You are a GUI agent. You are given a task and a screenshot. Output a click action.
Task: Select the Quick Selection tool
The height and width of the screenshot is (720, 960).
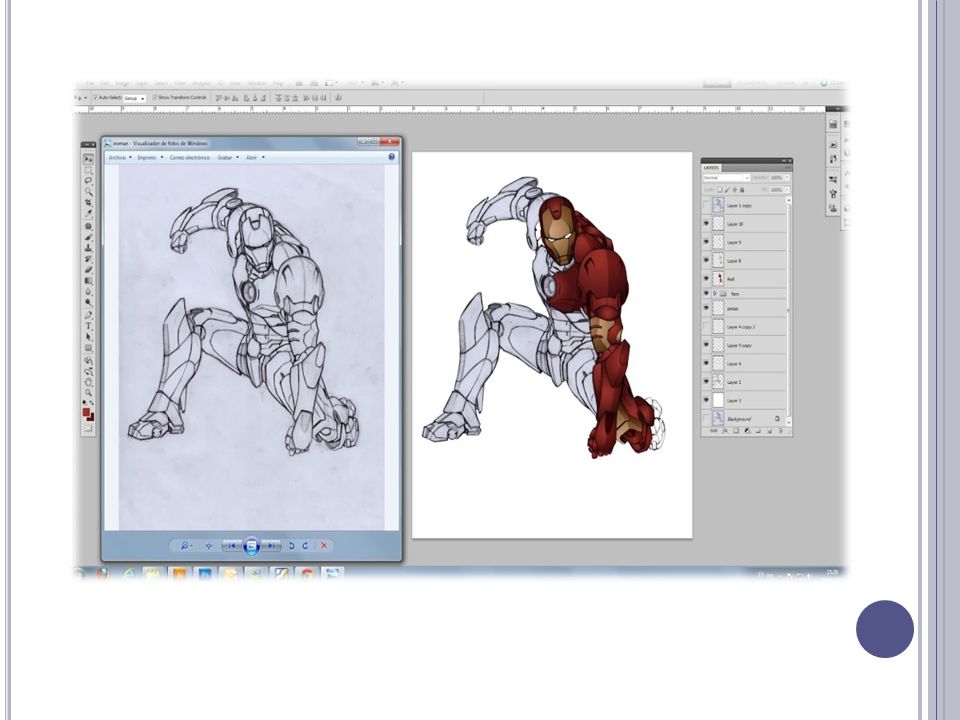[88, 191]
